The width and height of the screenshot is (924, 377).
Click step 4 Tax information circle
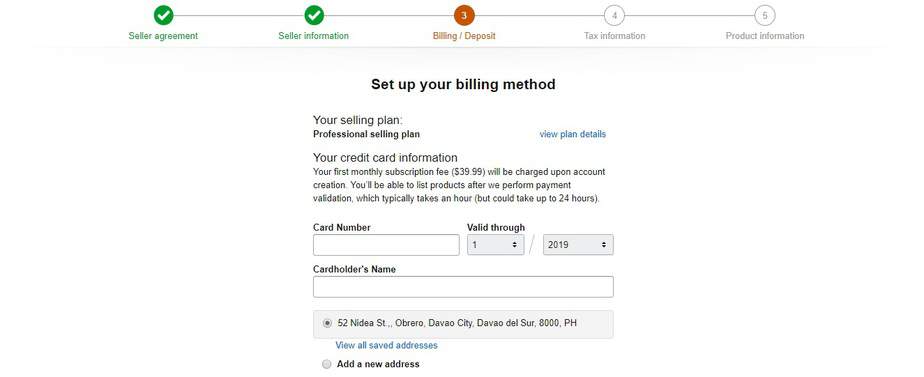point(615,16)
